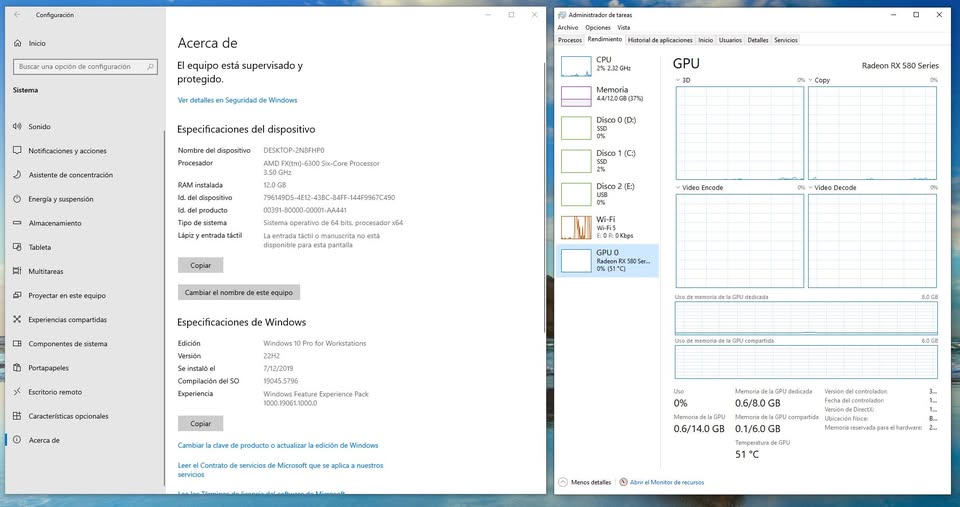The height and width of the screenshot is (507, 960).
Task: Open Componentes de sistema icon
Action: tap(17, 344)
